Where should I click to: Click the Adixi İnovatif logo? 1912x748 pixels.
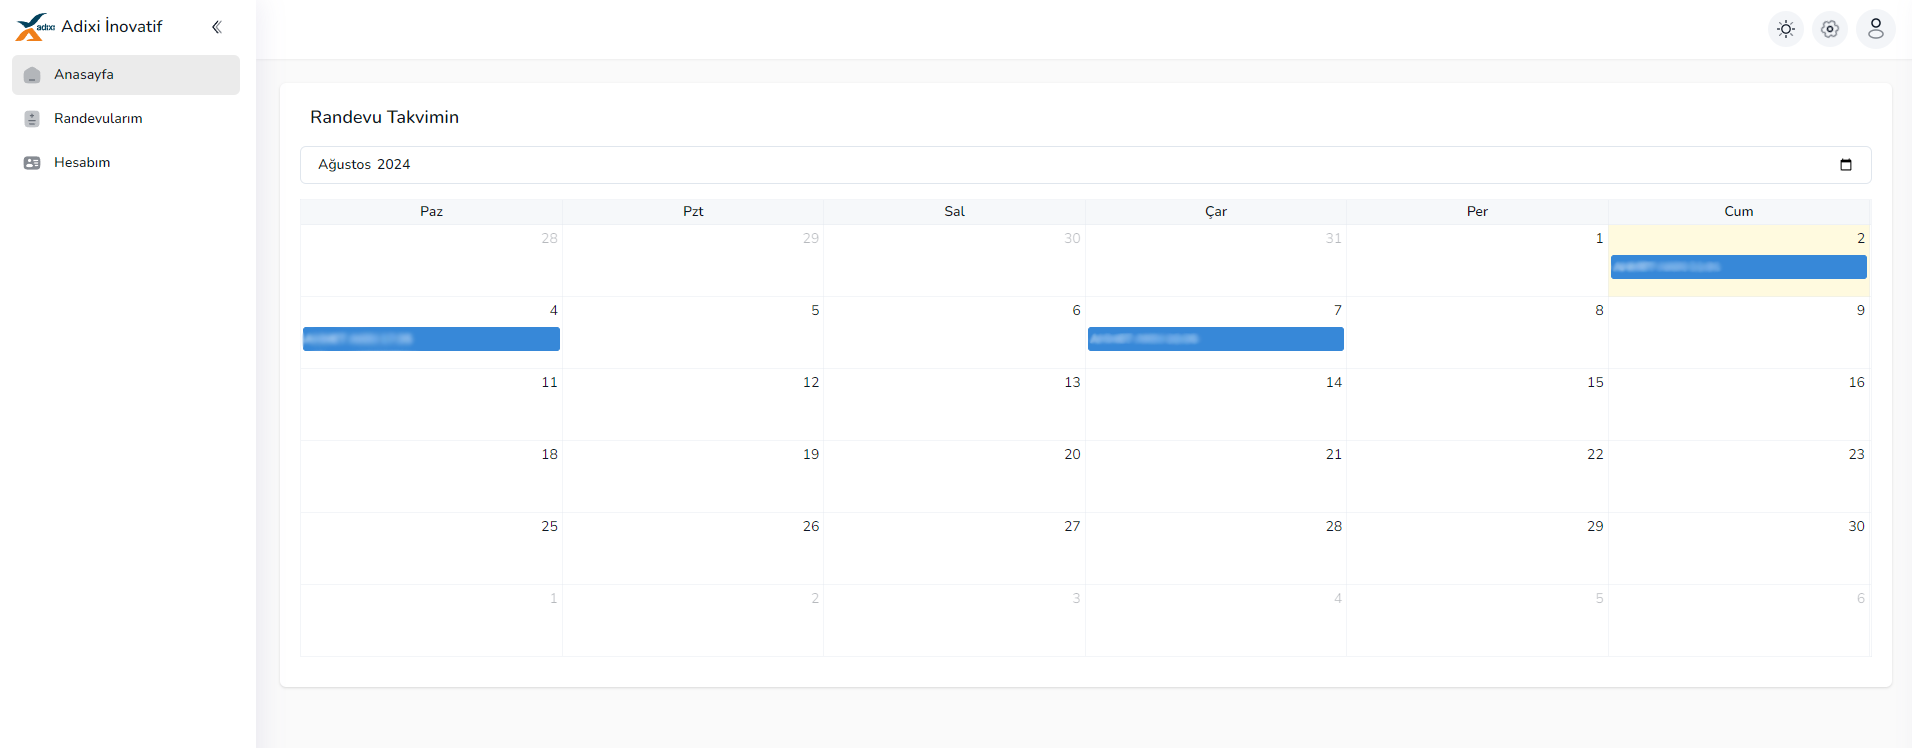35,27
